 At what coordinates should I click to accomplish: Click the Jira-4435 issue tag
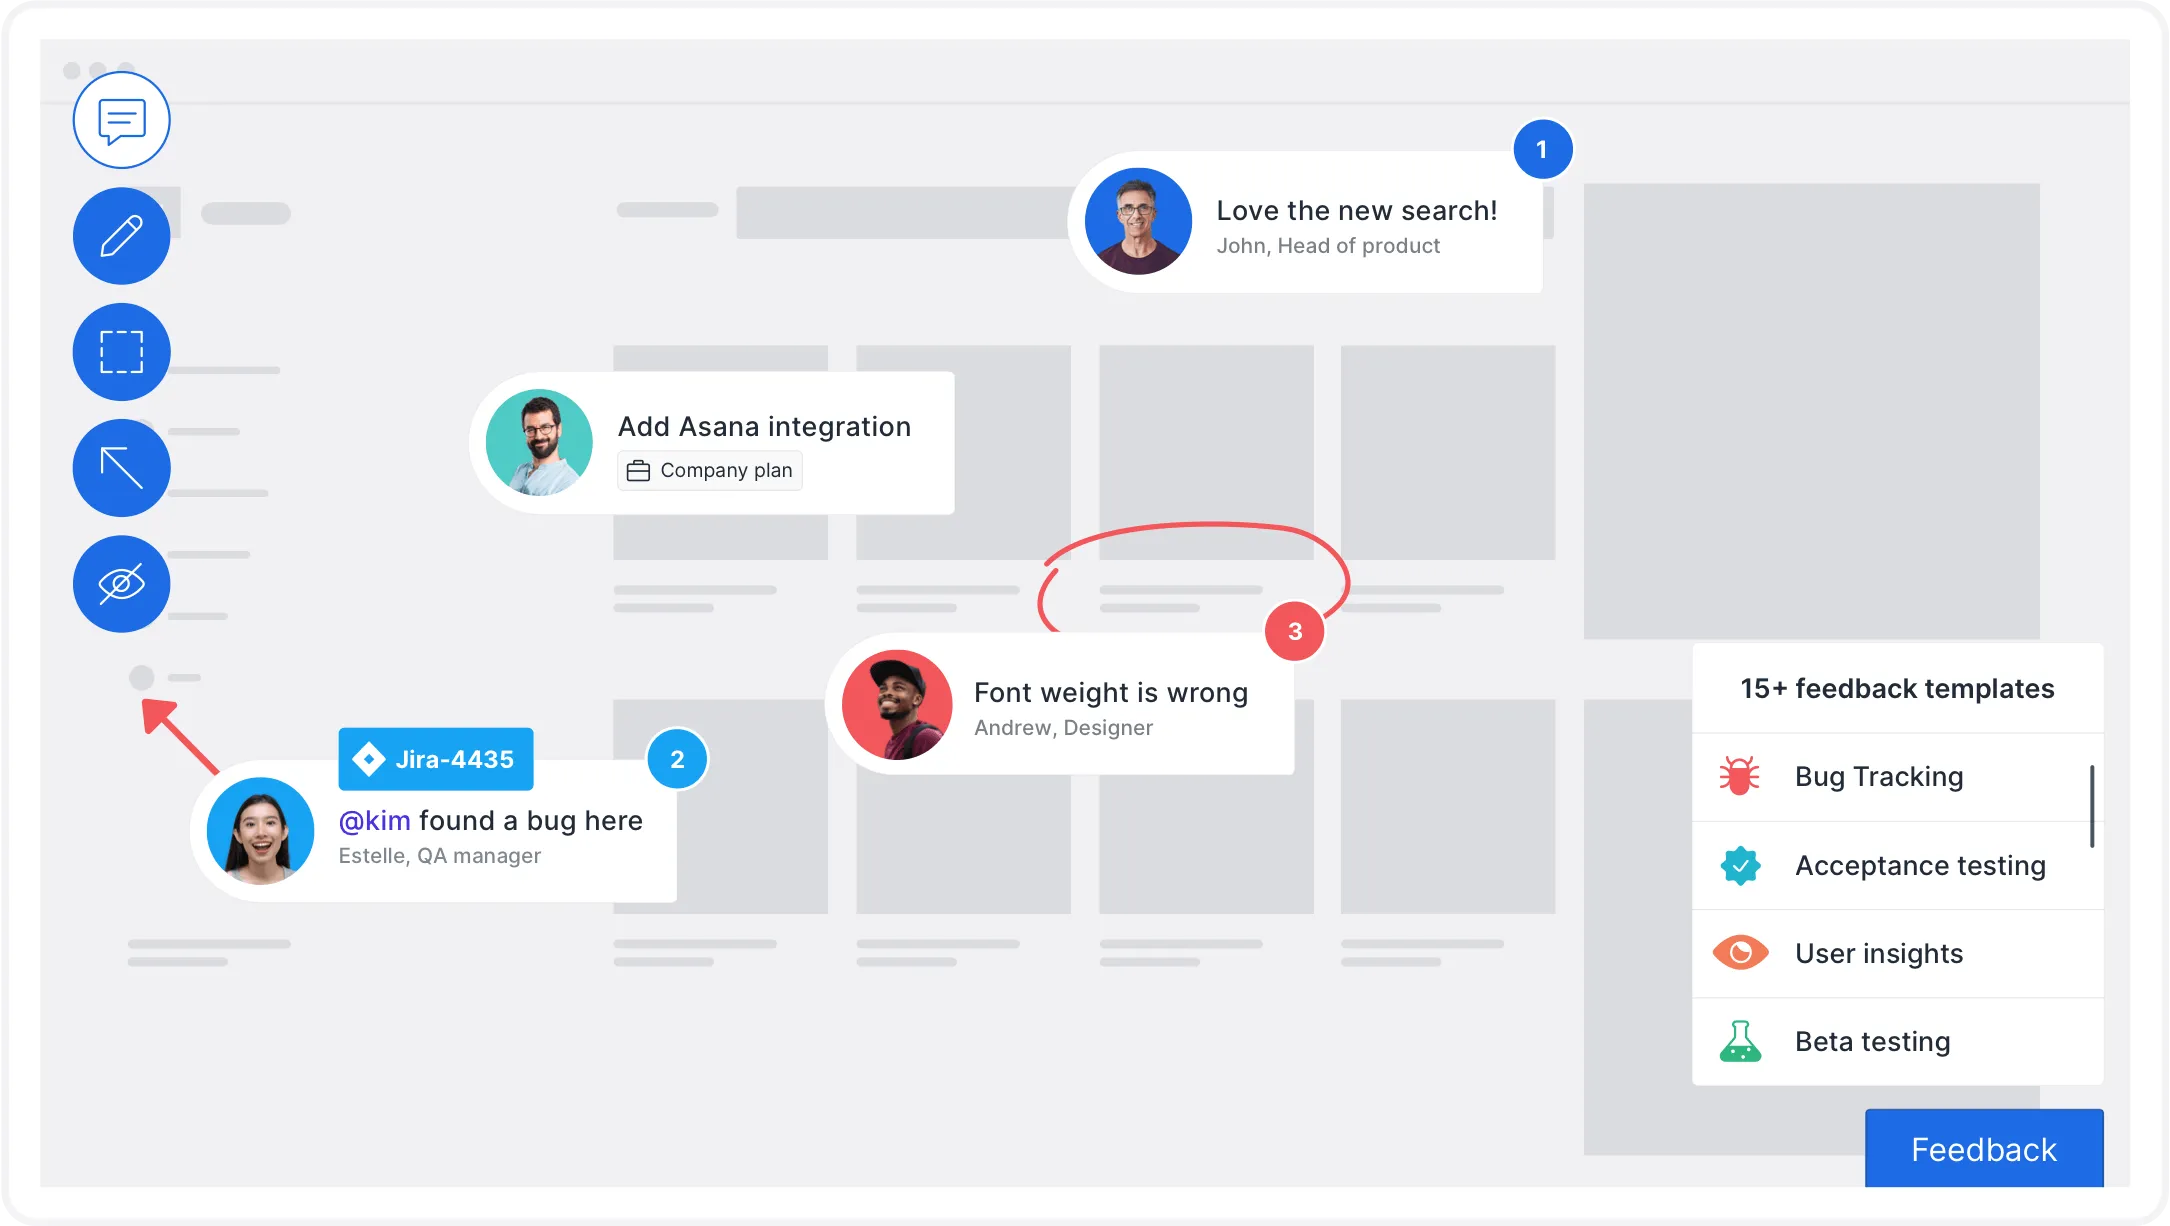[x=435, y=758]
